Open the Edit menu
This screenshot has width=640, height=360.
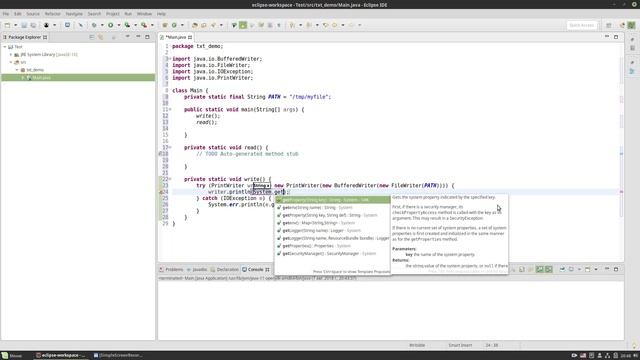[x=18, y=14]
